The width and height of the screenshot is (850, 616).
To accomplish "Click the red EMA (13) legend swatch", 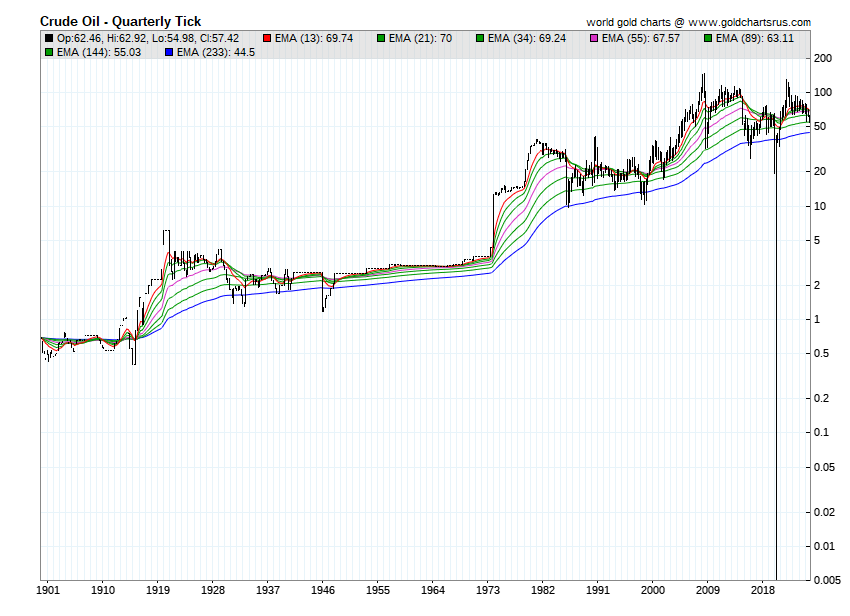I will pos(267,38).
